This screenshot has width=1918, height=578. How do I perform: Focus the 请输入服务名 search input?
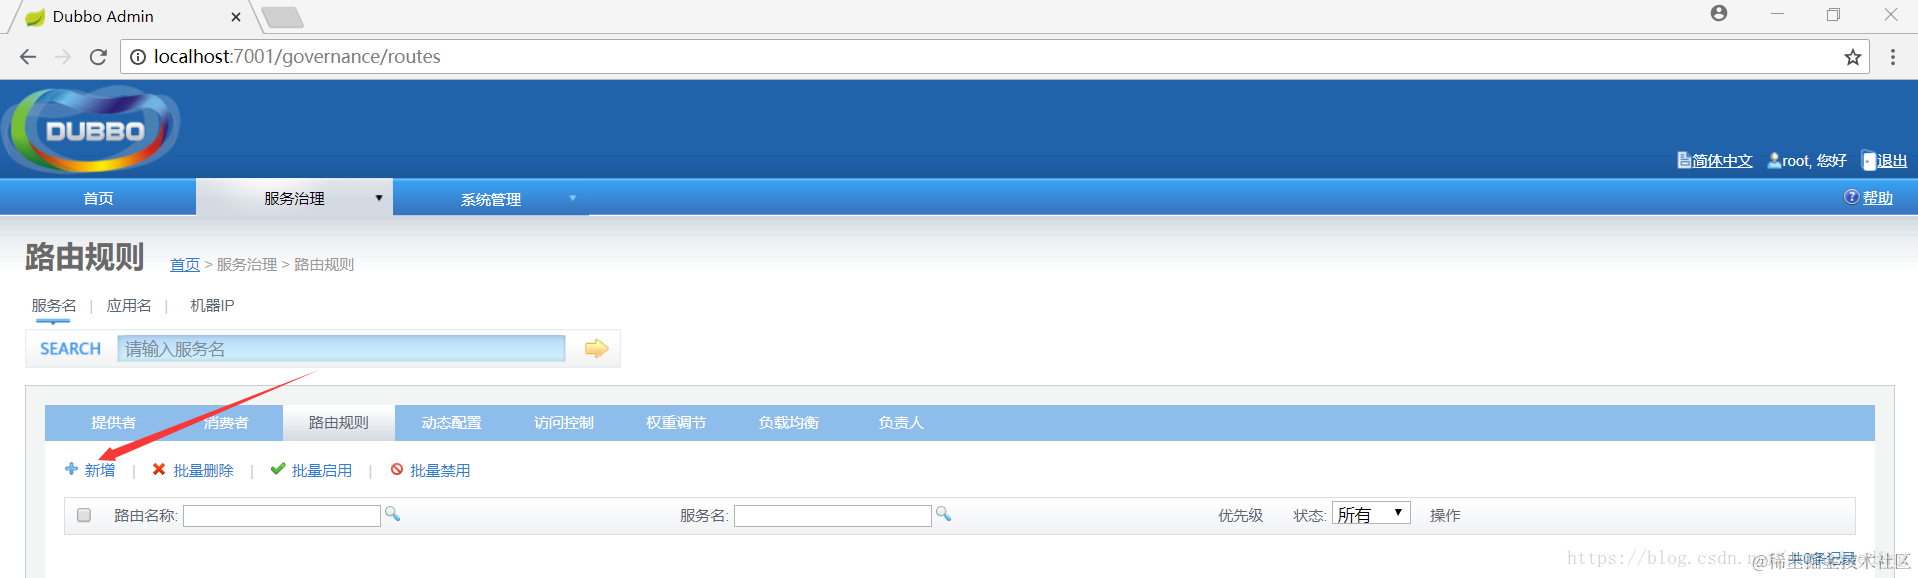click(x=341, y=348)
